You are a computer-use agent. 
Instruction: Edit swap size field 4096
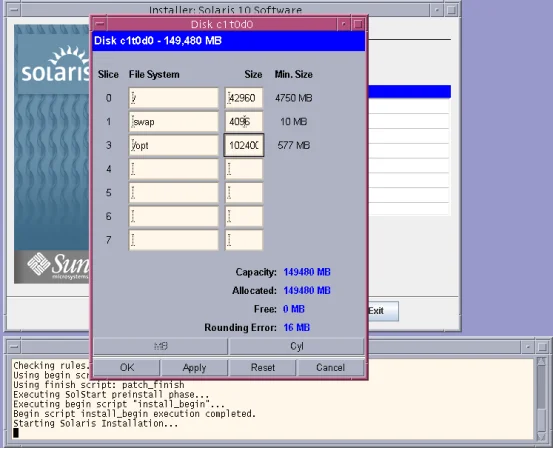(x=244, y=122)
